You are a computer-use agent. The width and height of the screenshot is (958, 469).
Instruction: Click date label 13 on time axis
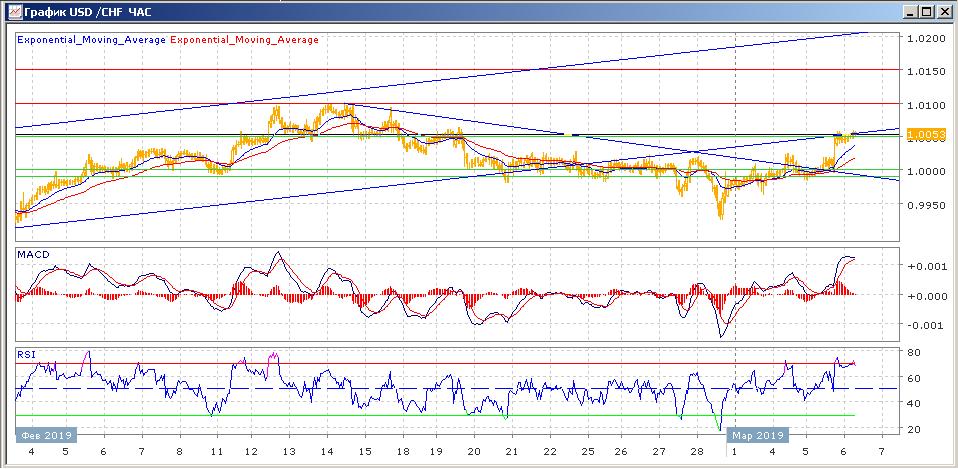click(x=290, y=453)
